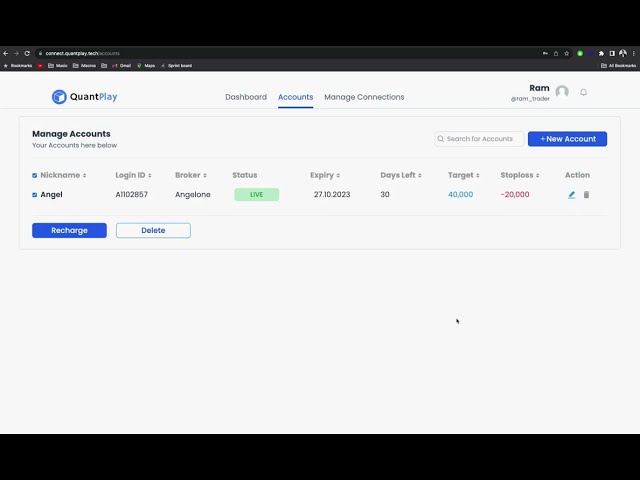Click the + New Account button
The height and width of the screenshot is (480, 640).
(x=567, y=139)
